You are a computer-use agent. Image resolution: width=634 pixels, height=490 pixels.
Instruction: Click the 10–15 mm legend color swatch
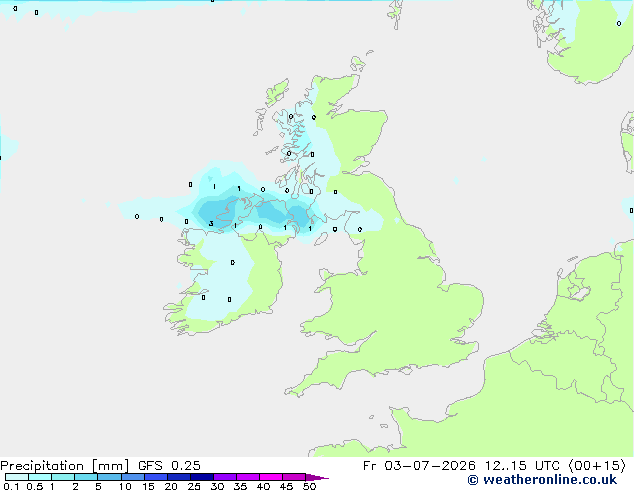coord(133,477)
